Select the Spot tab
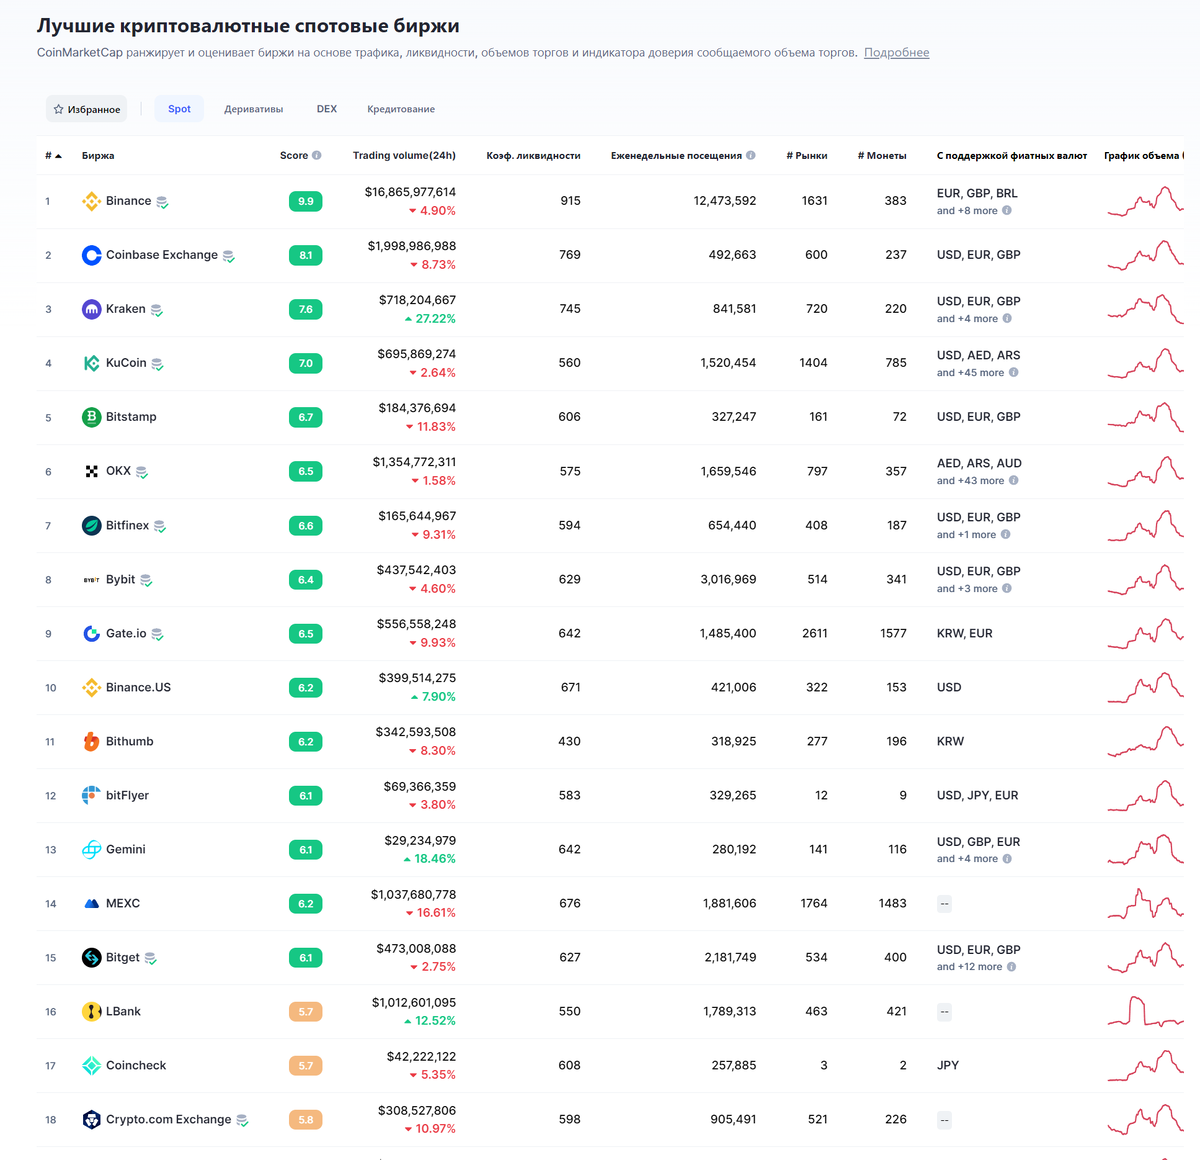This screenshot has width=1200, height=1160. 179,109
